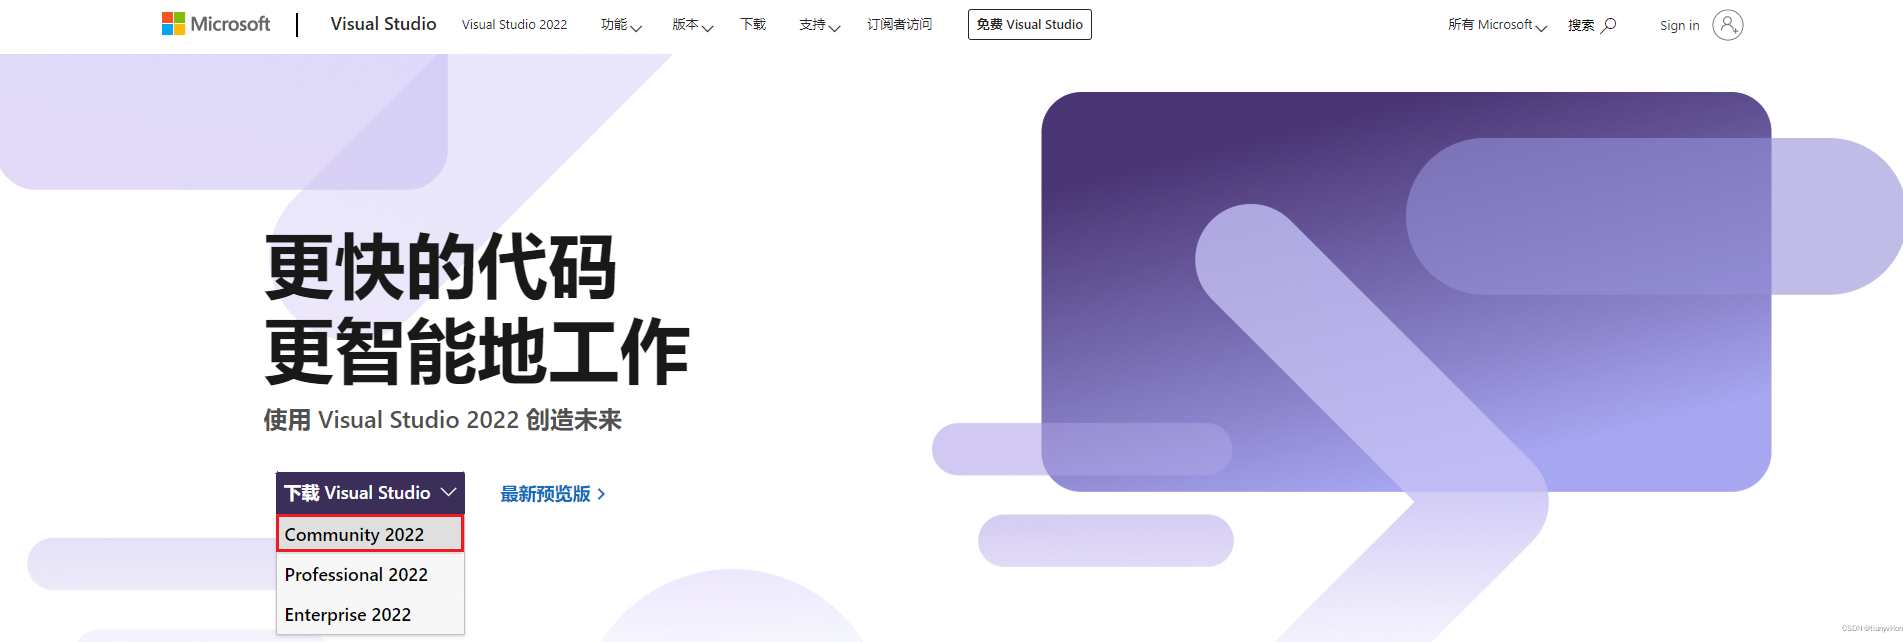Viewport: 1903px width, 642px height.
Task: Expand the 支持 menu
Action: click(x=819, y=25)
